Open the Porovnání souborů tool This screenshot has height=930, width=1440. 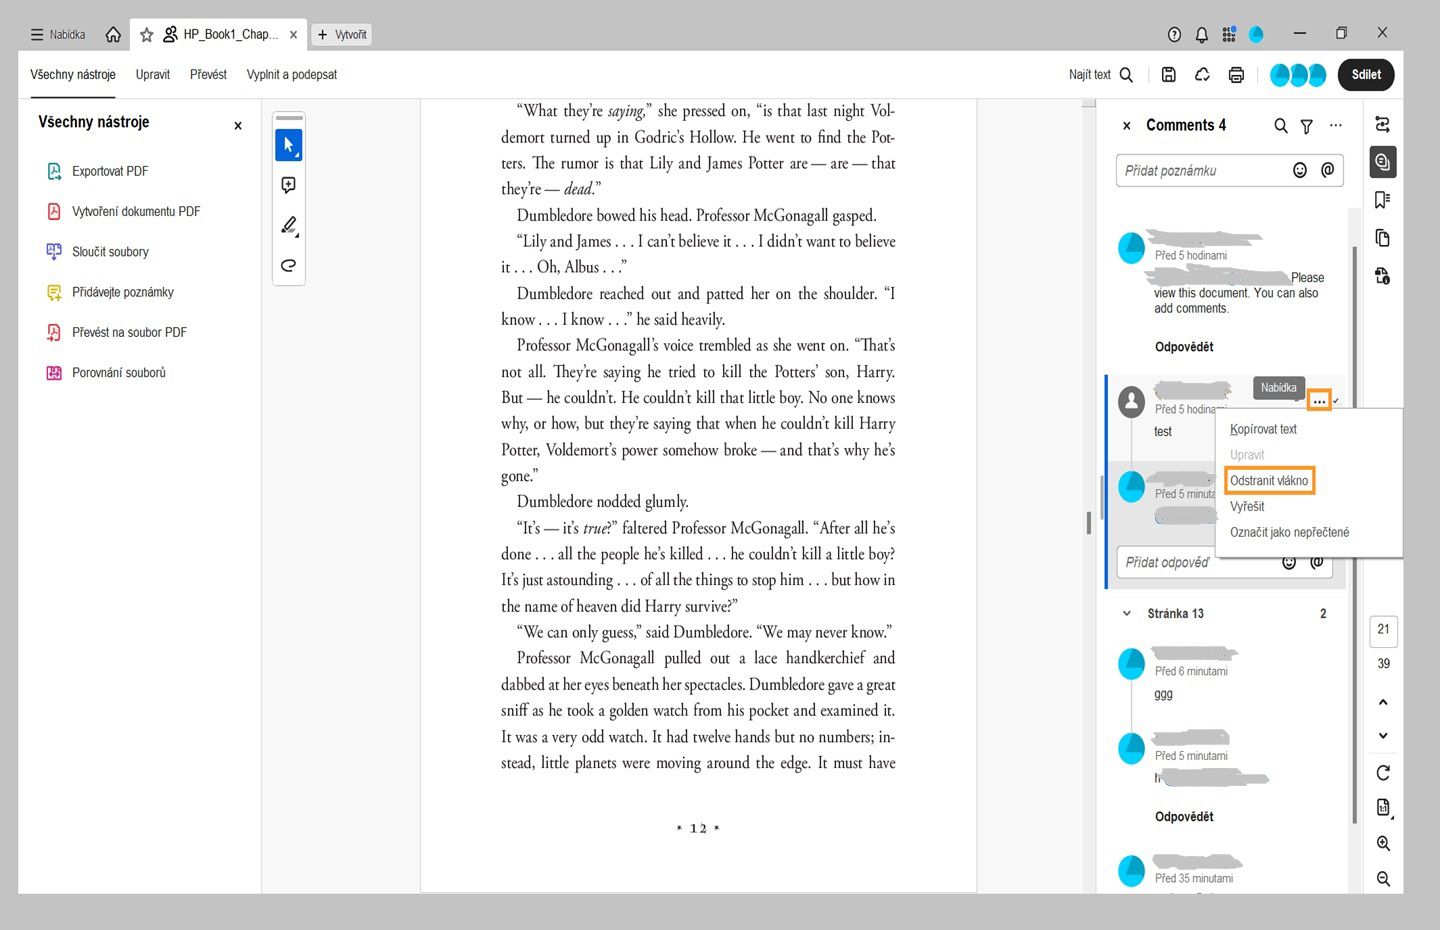pyautogui.click(x=106, y=373)
